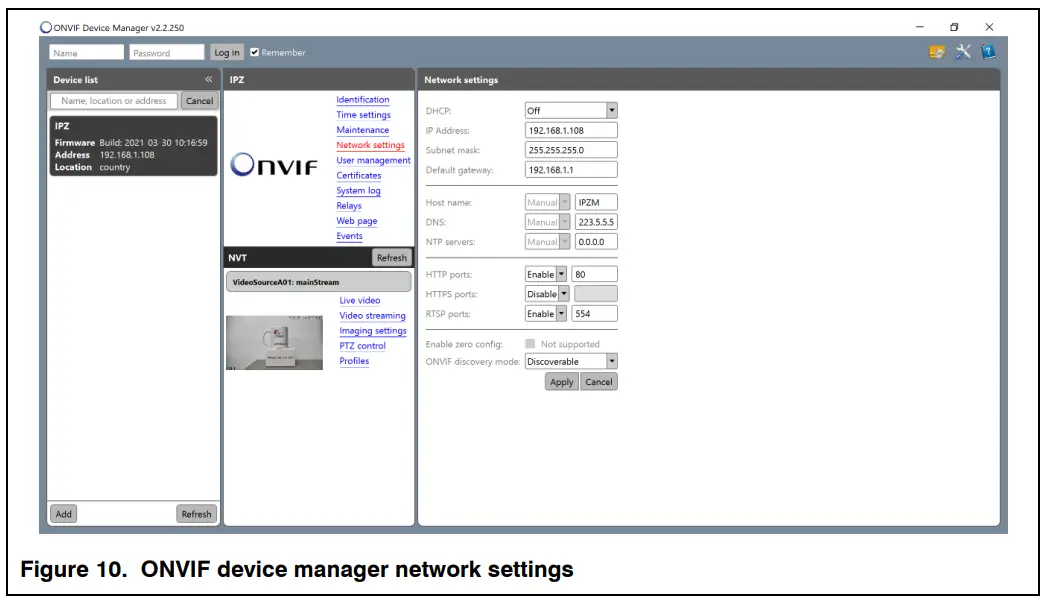Open the Identification link
Viewport: 1045px width, 601px height.
pos(363,99)
